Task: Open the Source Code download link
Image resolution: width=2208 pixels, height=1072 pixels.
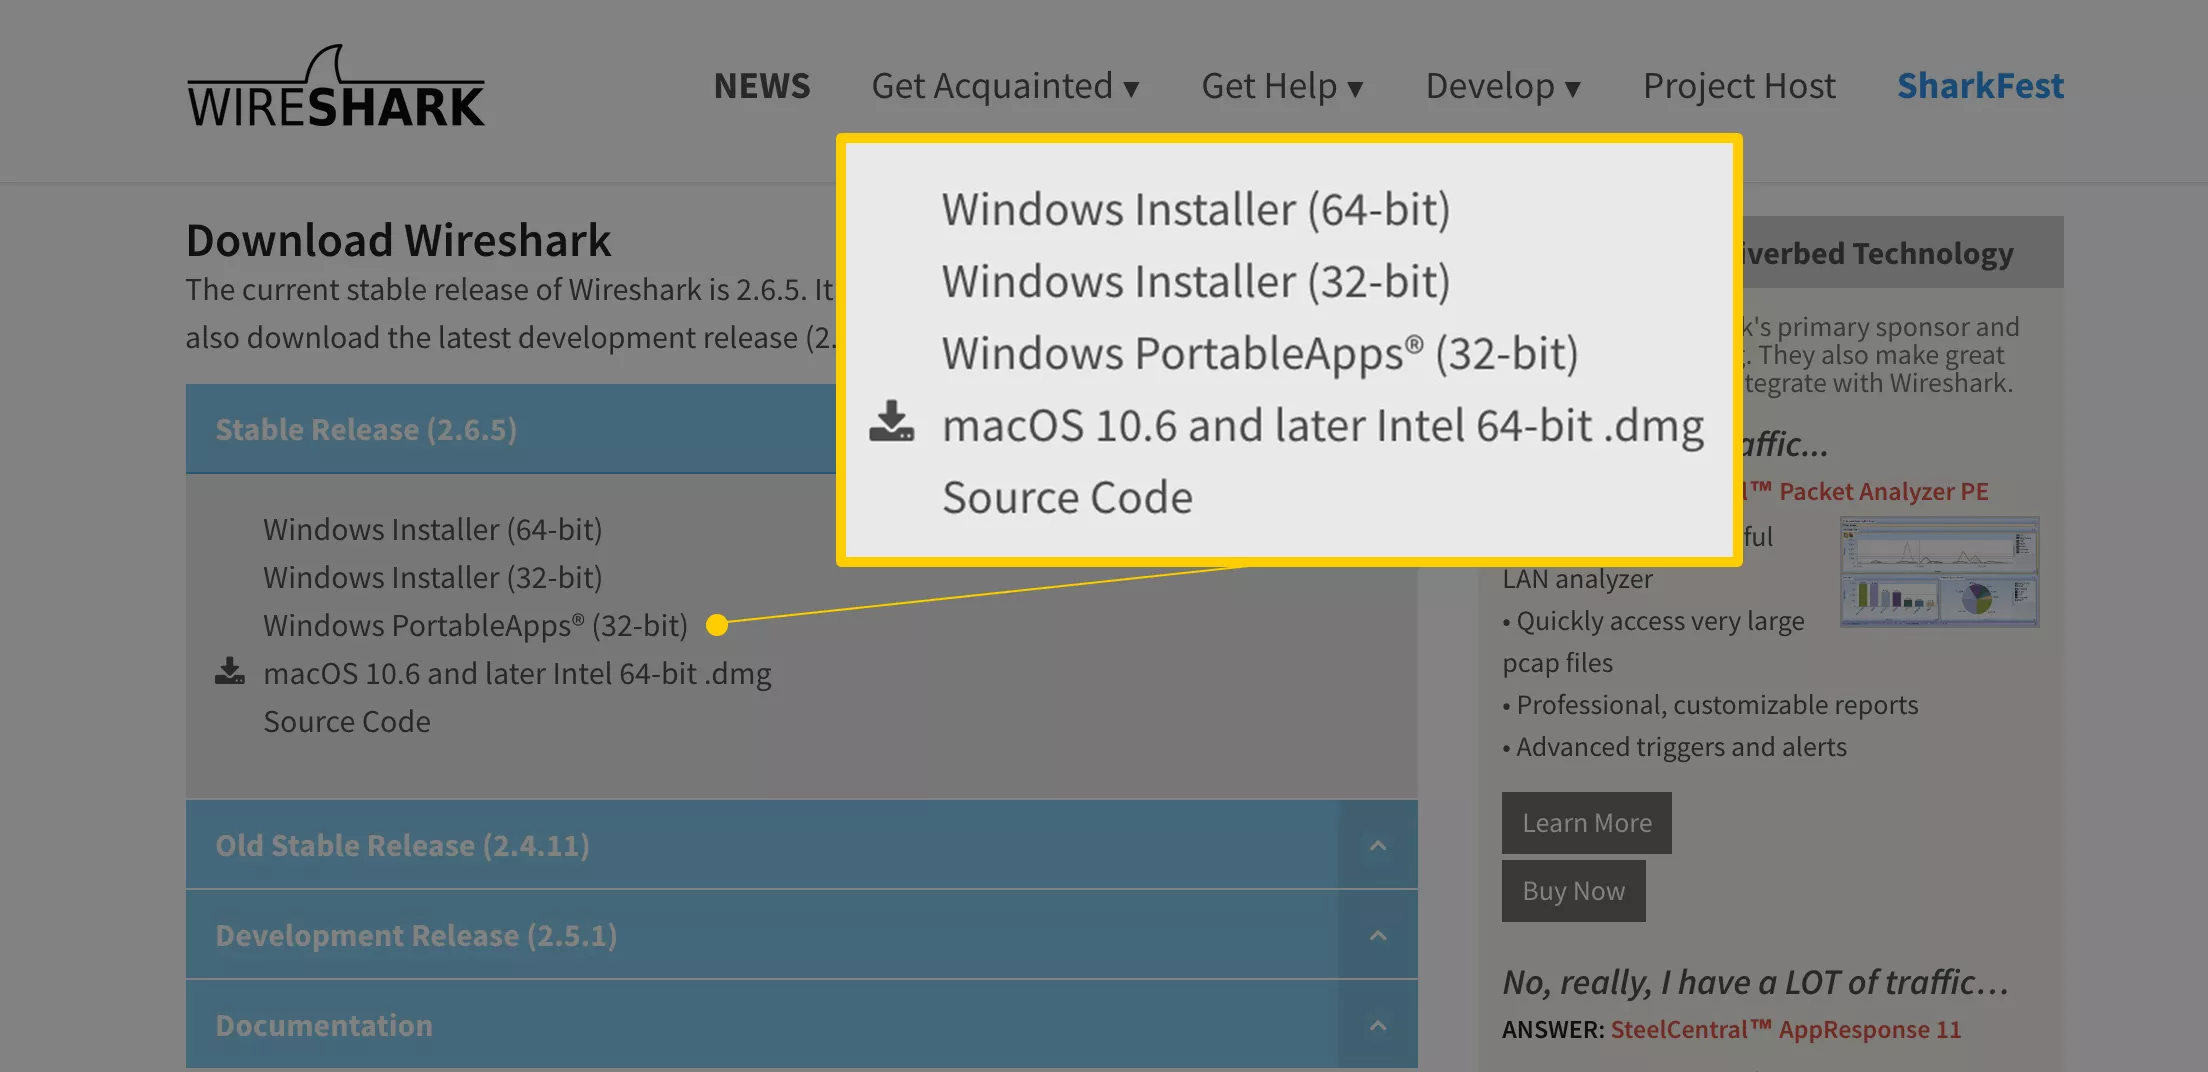Action: [346, 721]
